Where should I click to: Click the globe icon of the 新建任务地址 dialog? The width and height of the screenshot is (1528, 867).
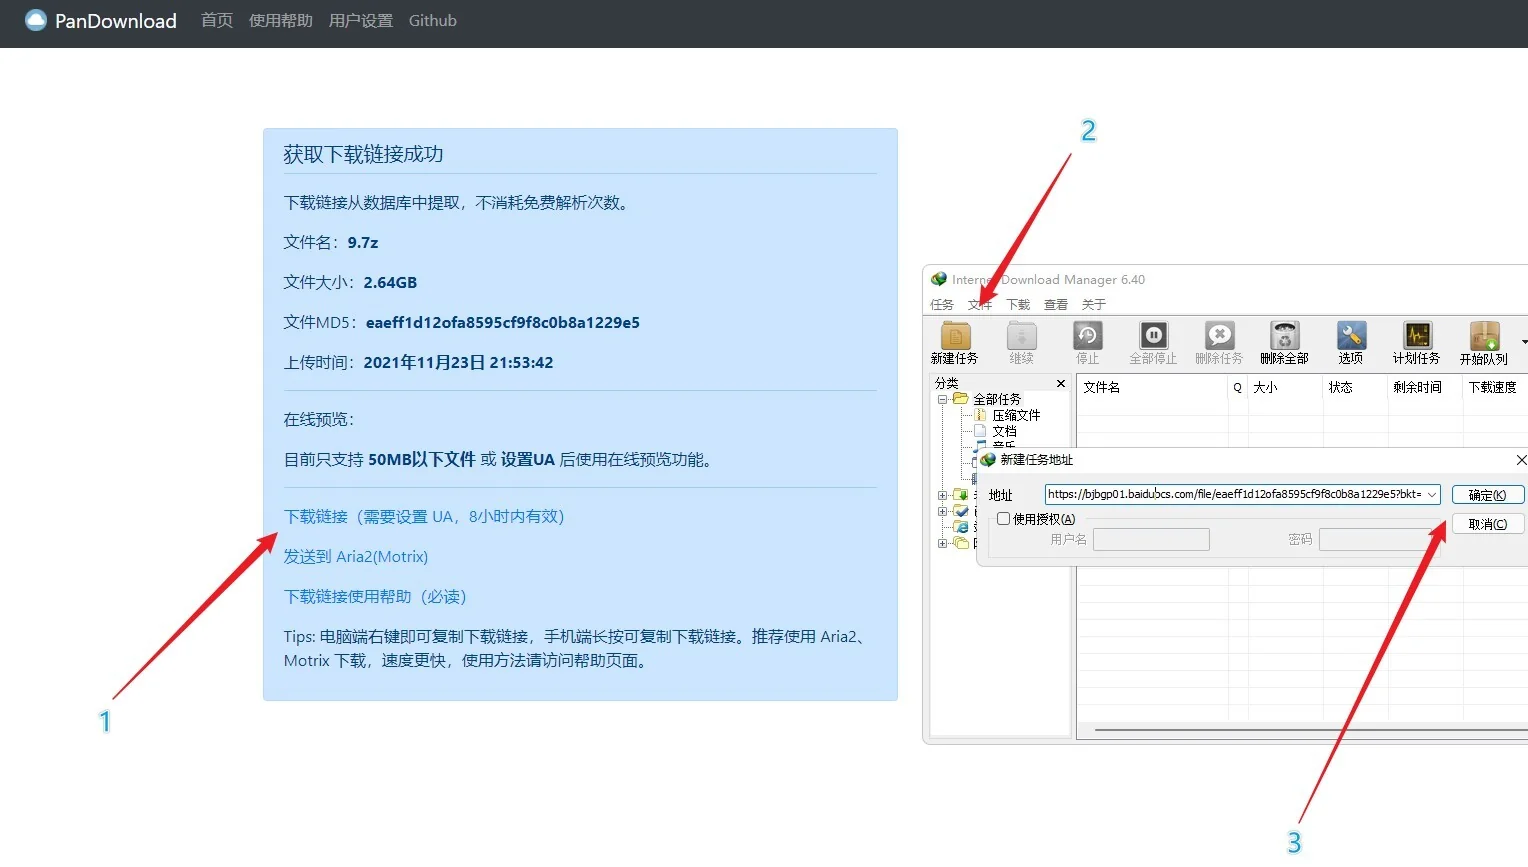tap(988, 460)
